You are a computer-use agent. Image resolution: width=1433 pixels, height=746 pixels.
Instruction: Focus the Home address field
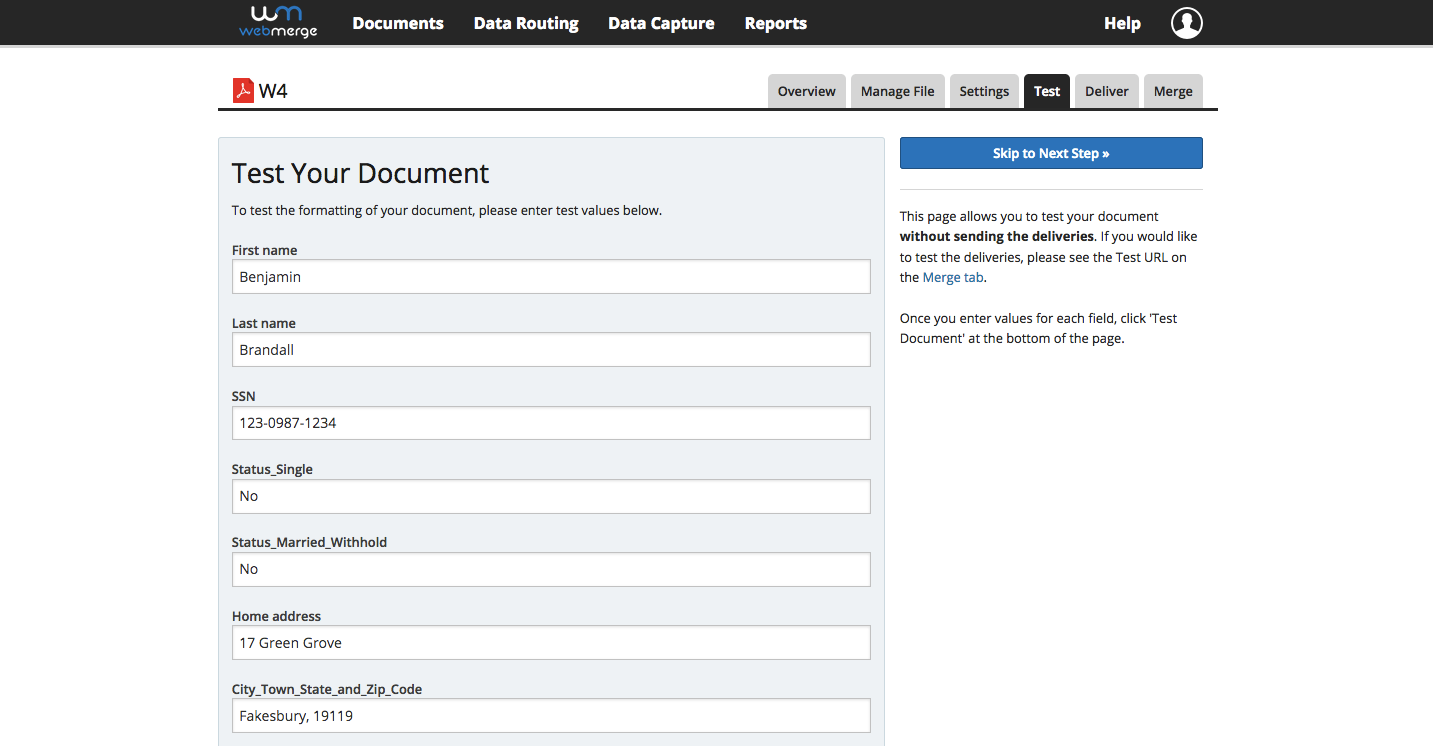pos(551,643)
